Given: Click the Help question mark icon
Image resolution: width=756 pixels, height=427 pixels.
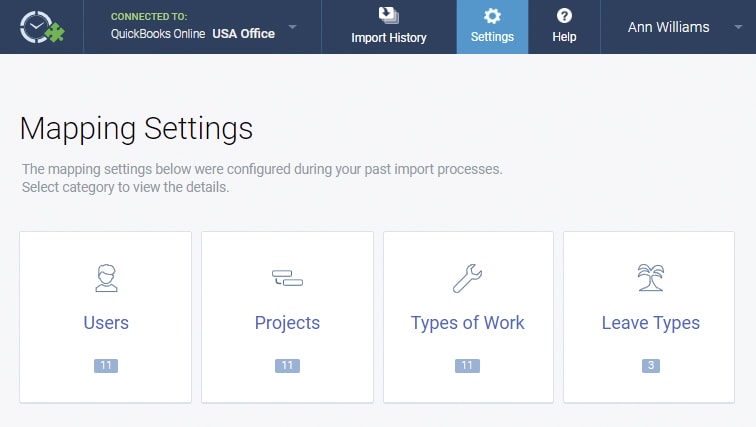Looking at the screenshot, I should click(564, 16).
